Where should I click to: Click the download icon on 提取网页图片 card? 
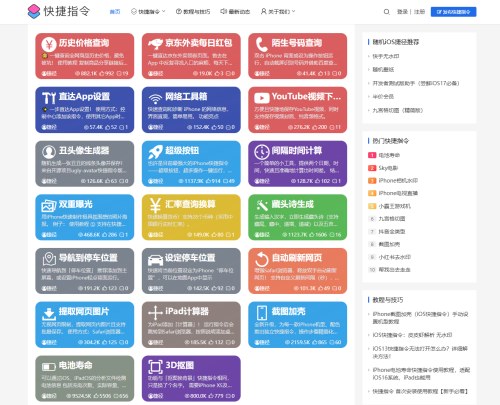[49, 313]
